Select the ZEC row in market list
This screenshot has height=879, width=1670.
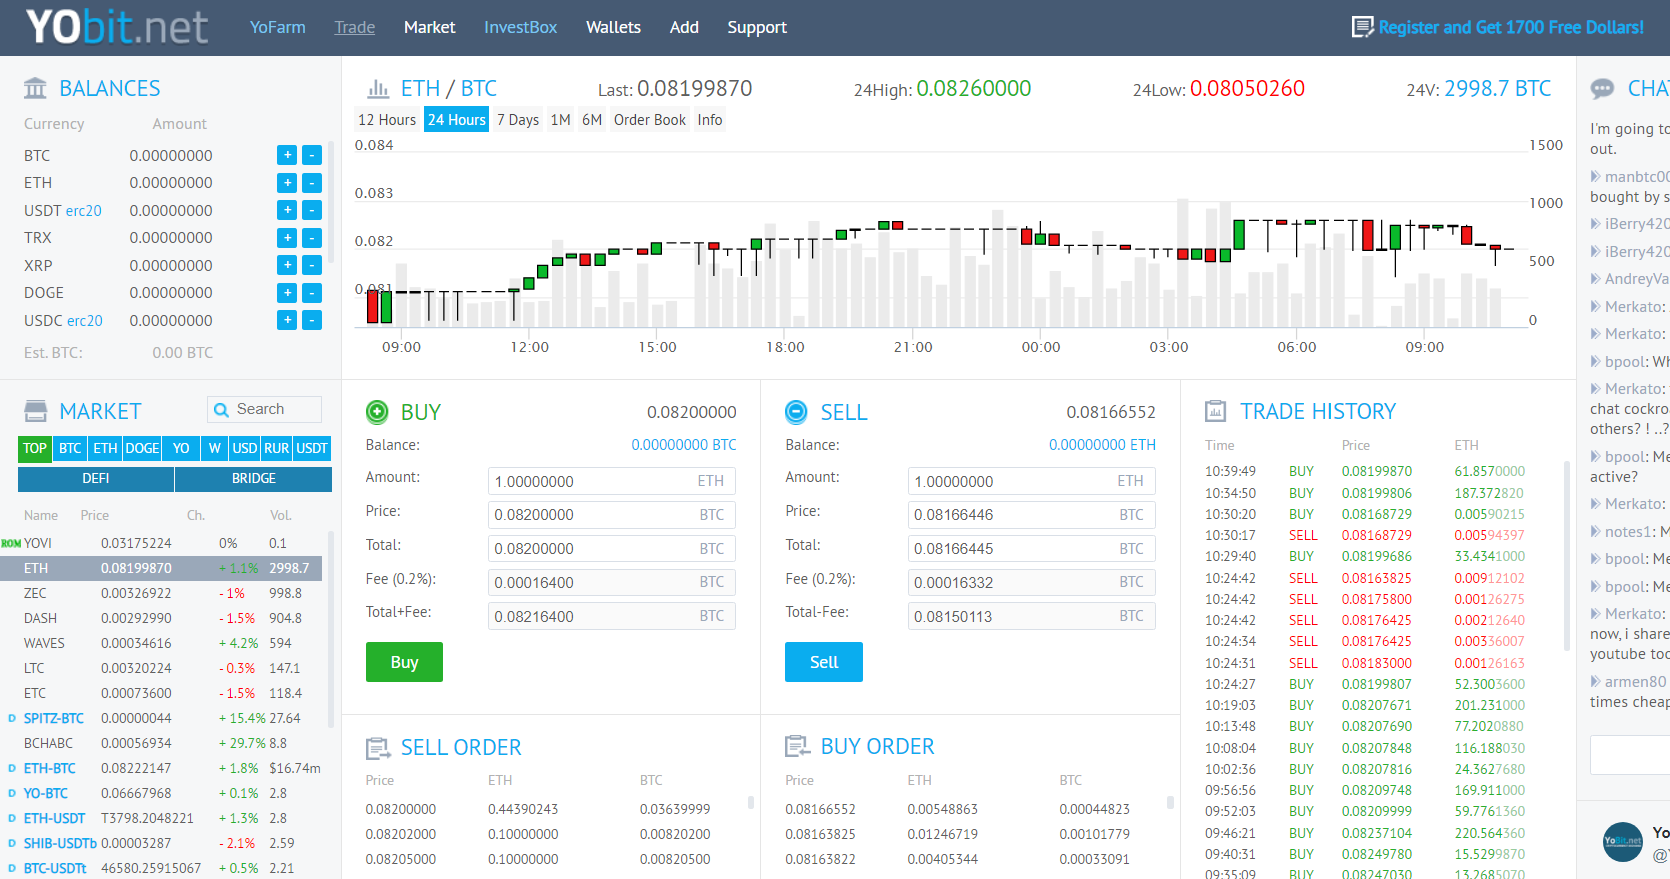coord(161,593)
